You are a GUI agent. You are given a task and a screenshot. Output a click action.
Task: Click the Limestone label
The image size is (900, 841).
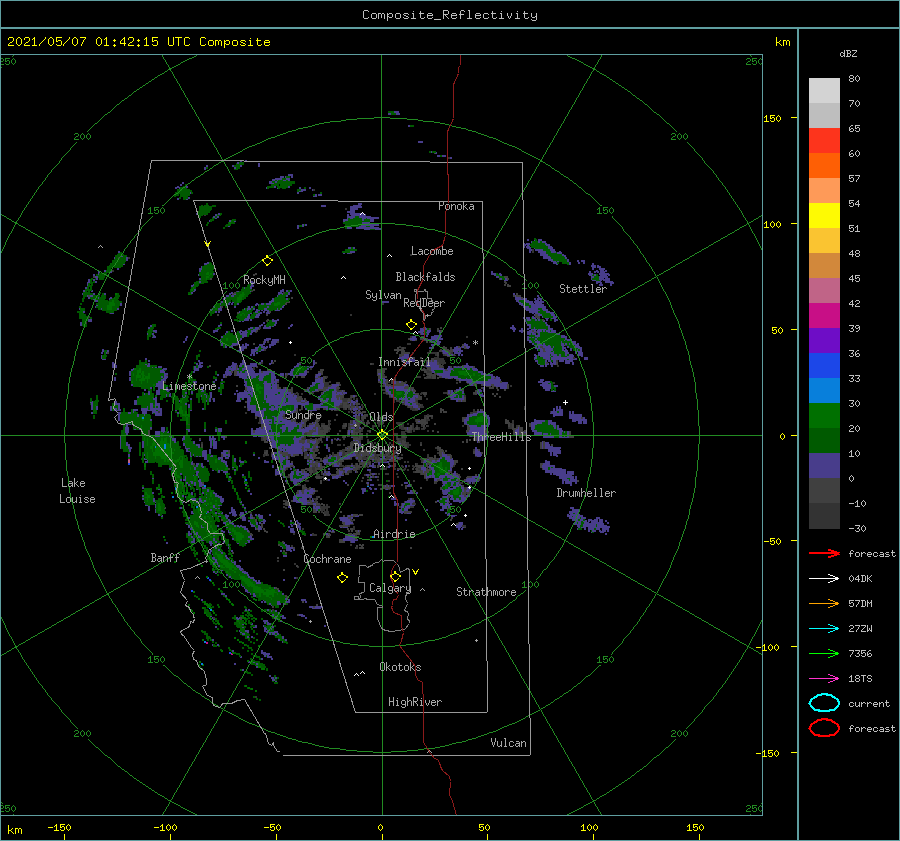click(189, 386)
